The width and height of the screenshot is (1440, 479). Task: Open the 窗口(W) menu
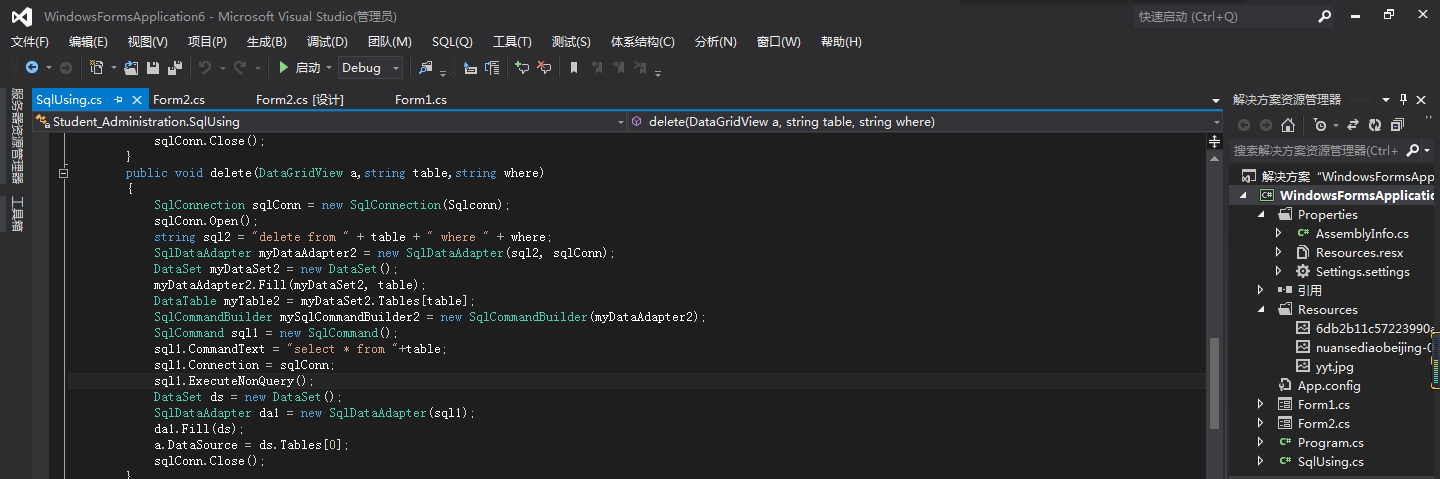tap(779, 41)
